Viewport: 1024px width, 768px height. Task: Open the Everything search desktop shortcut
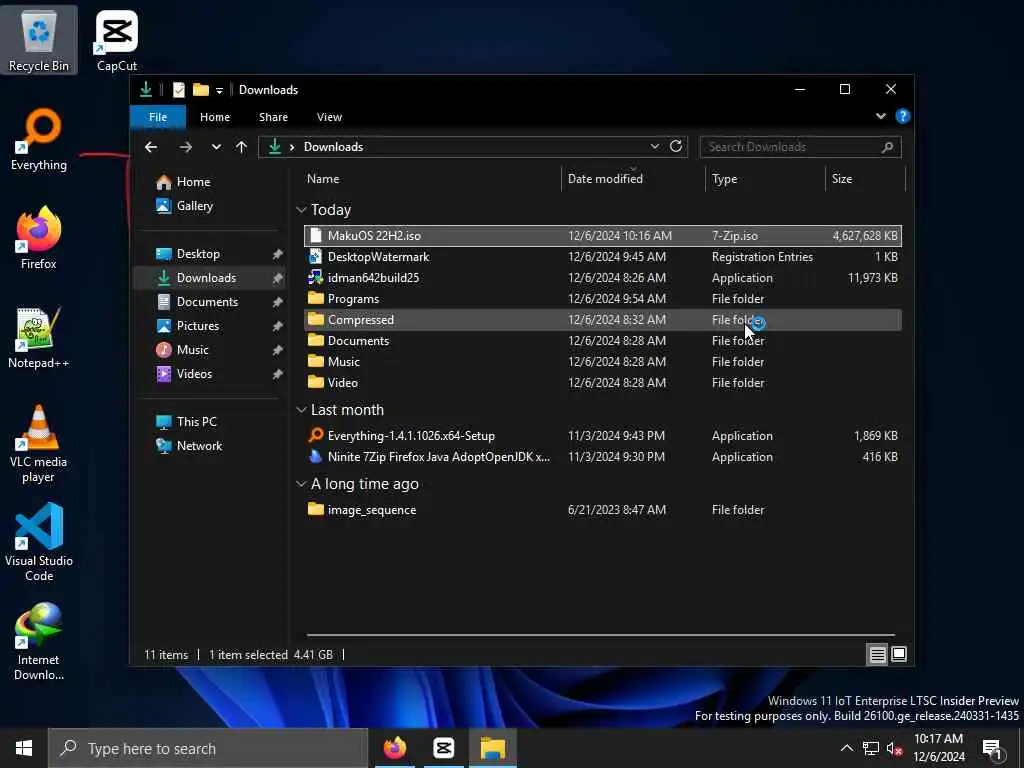tap(39, 140)
